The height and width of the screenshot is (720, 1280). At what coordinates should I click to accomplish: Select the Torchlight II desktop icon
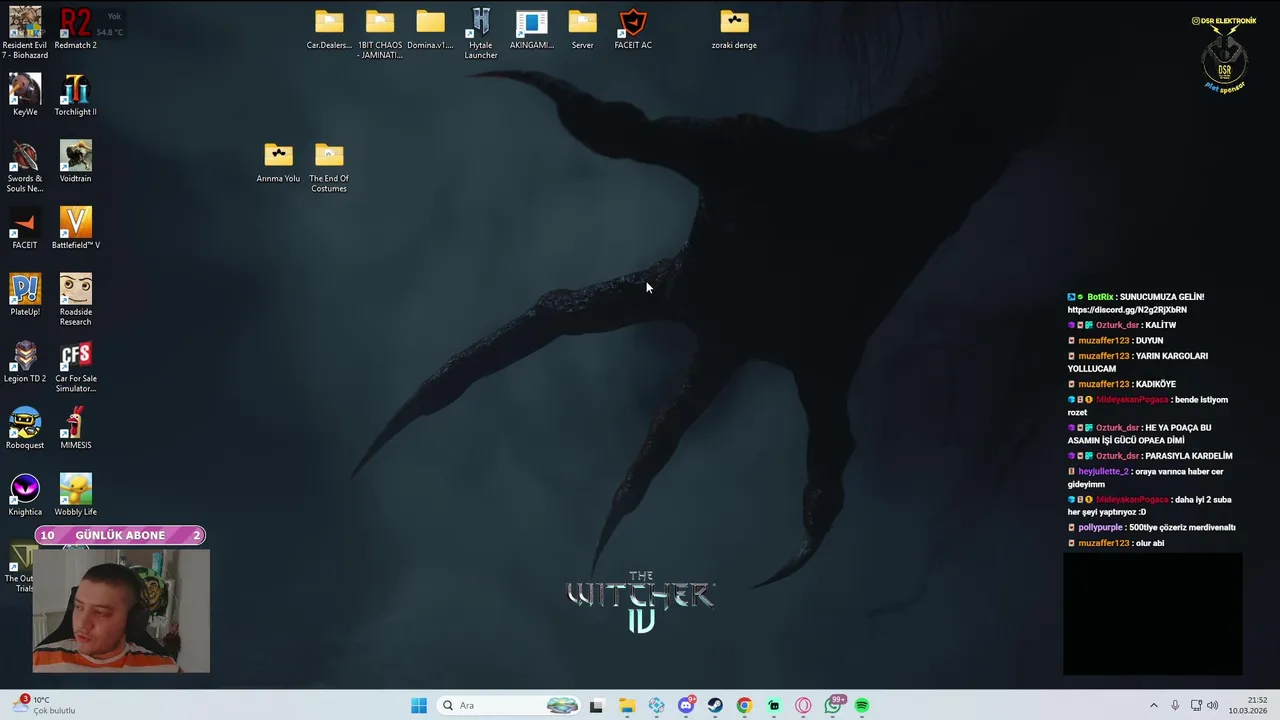click(76, 95)
